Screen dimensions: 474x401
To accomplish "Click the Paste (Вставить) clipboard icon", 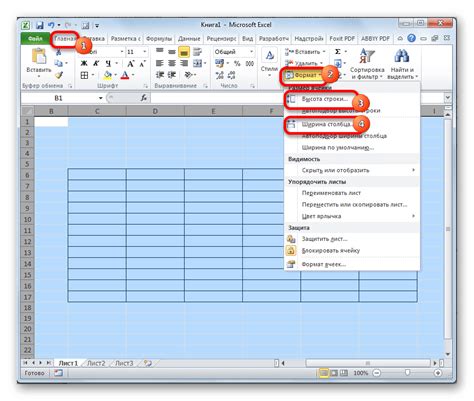I will point(39,56).
